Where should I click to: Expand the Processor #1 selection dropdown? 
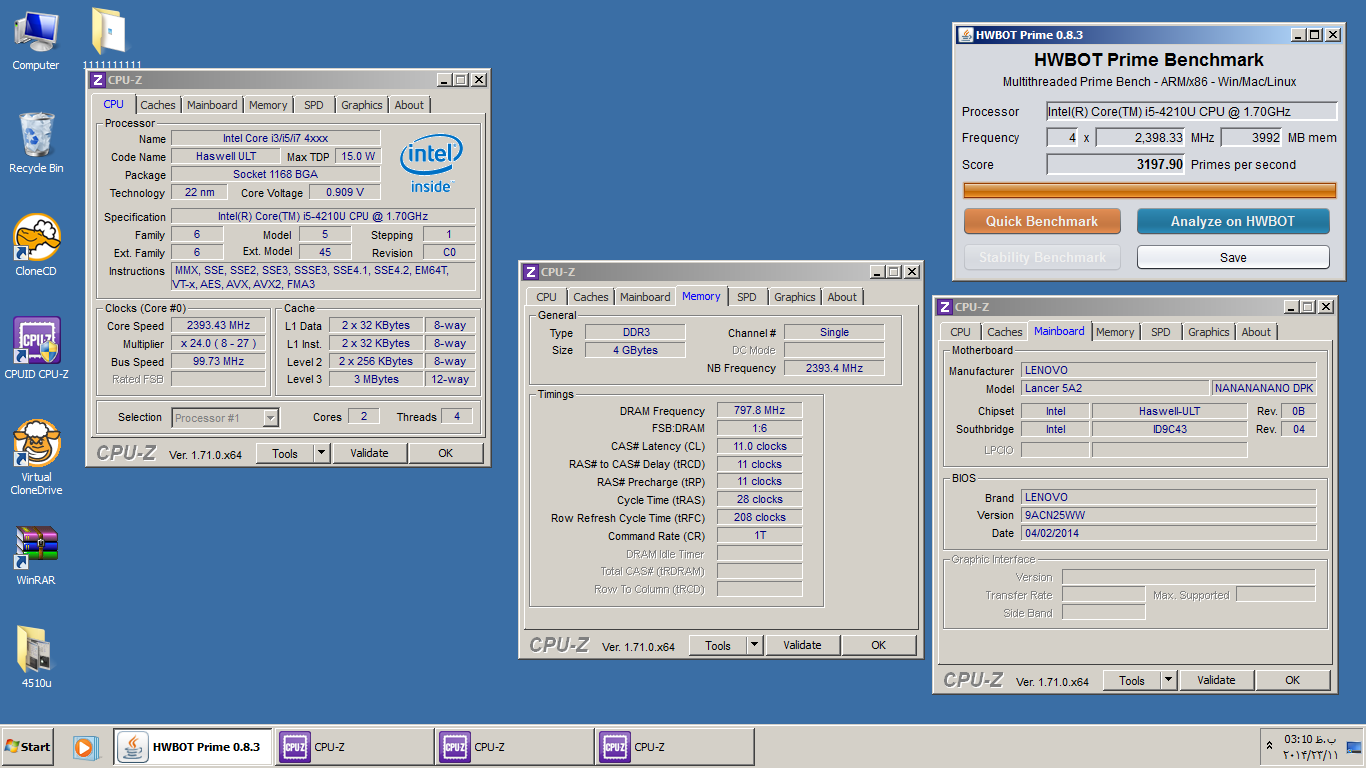tap(270, 418)
